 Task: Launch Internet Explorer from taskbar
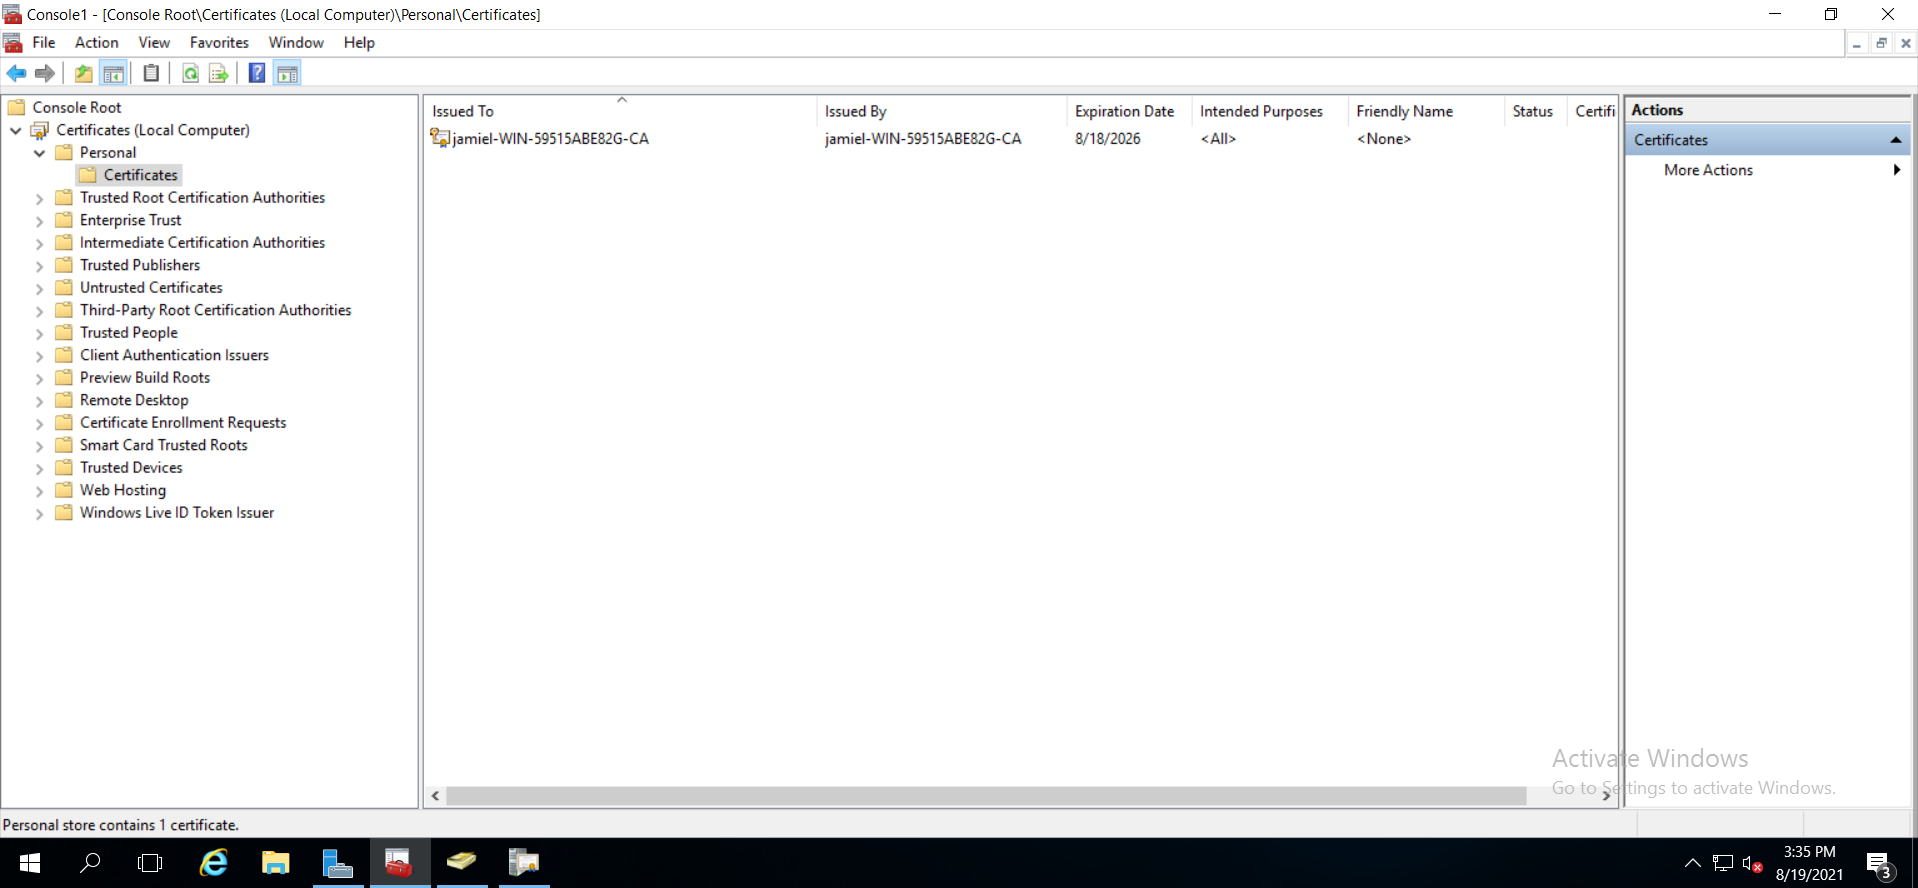tap(214, 862)
